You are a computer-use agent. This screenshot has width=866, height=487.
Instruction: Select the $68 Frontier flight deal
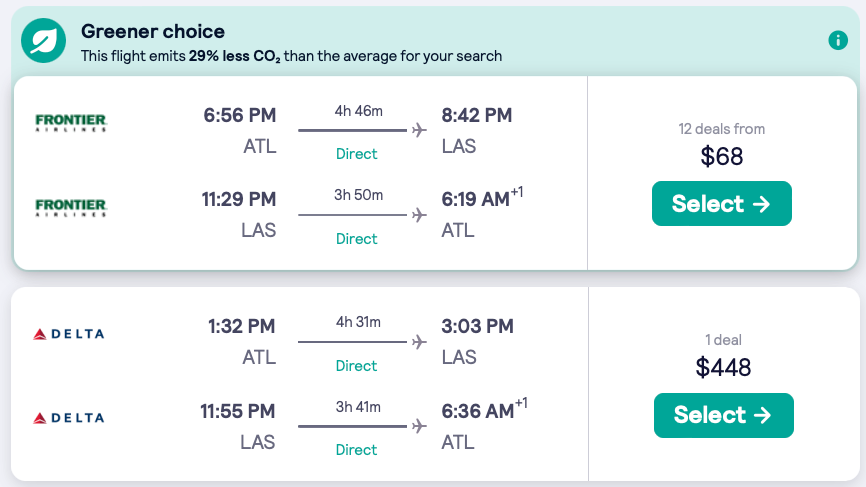(721, 204)
